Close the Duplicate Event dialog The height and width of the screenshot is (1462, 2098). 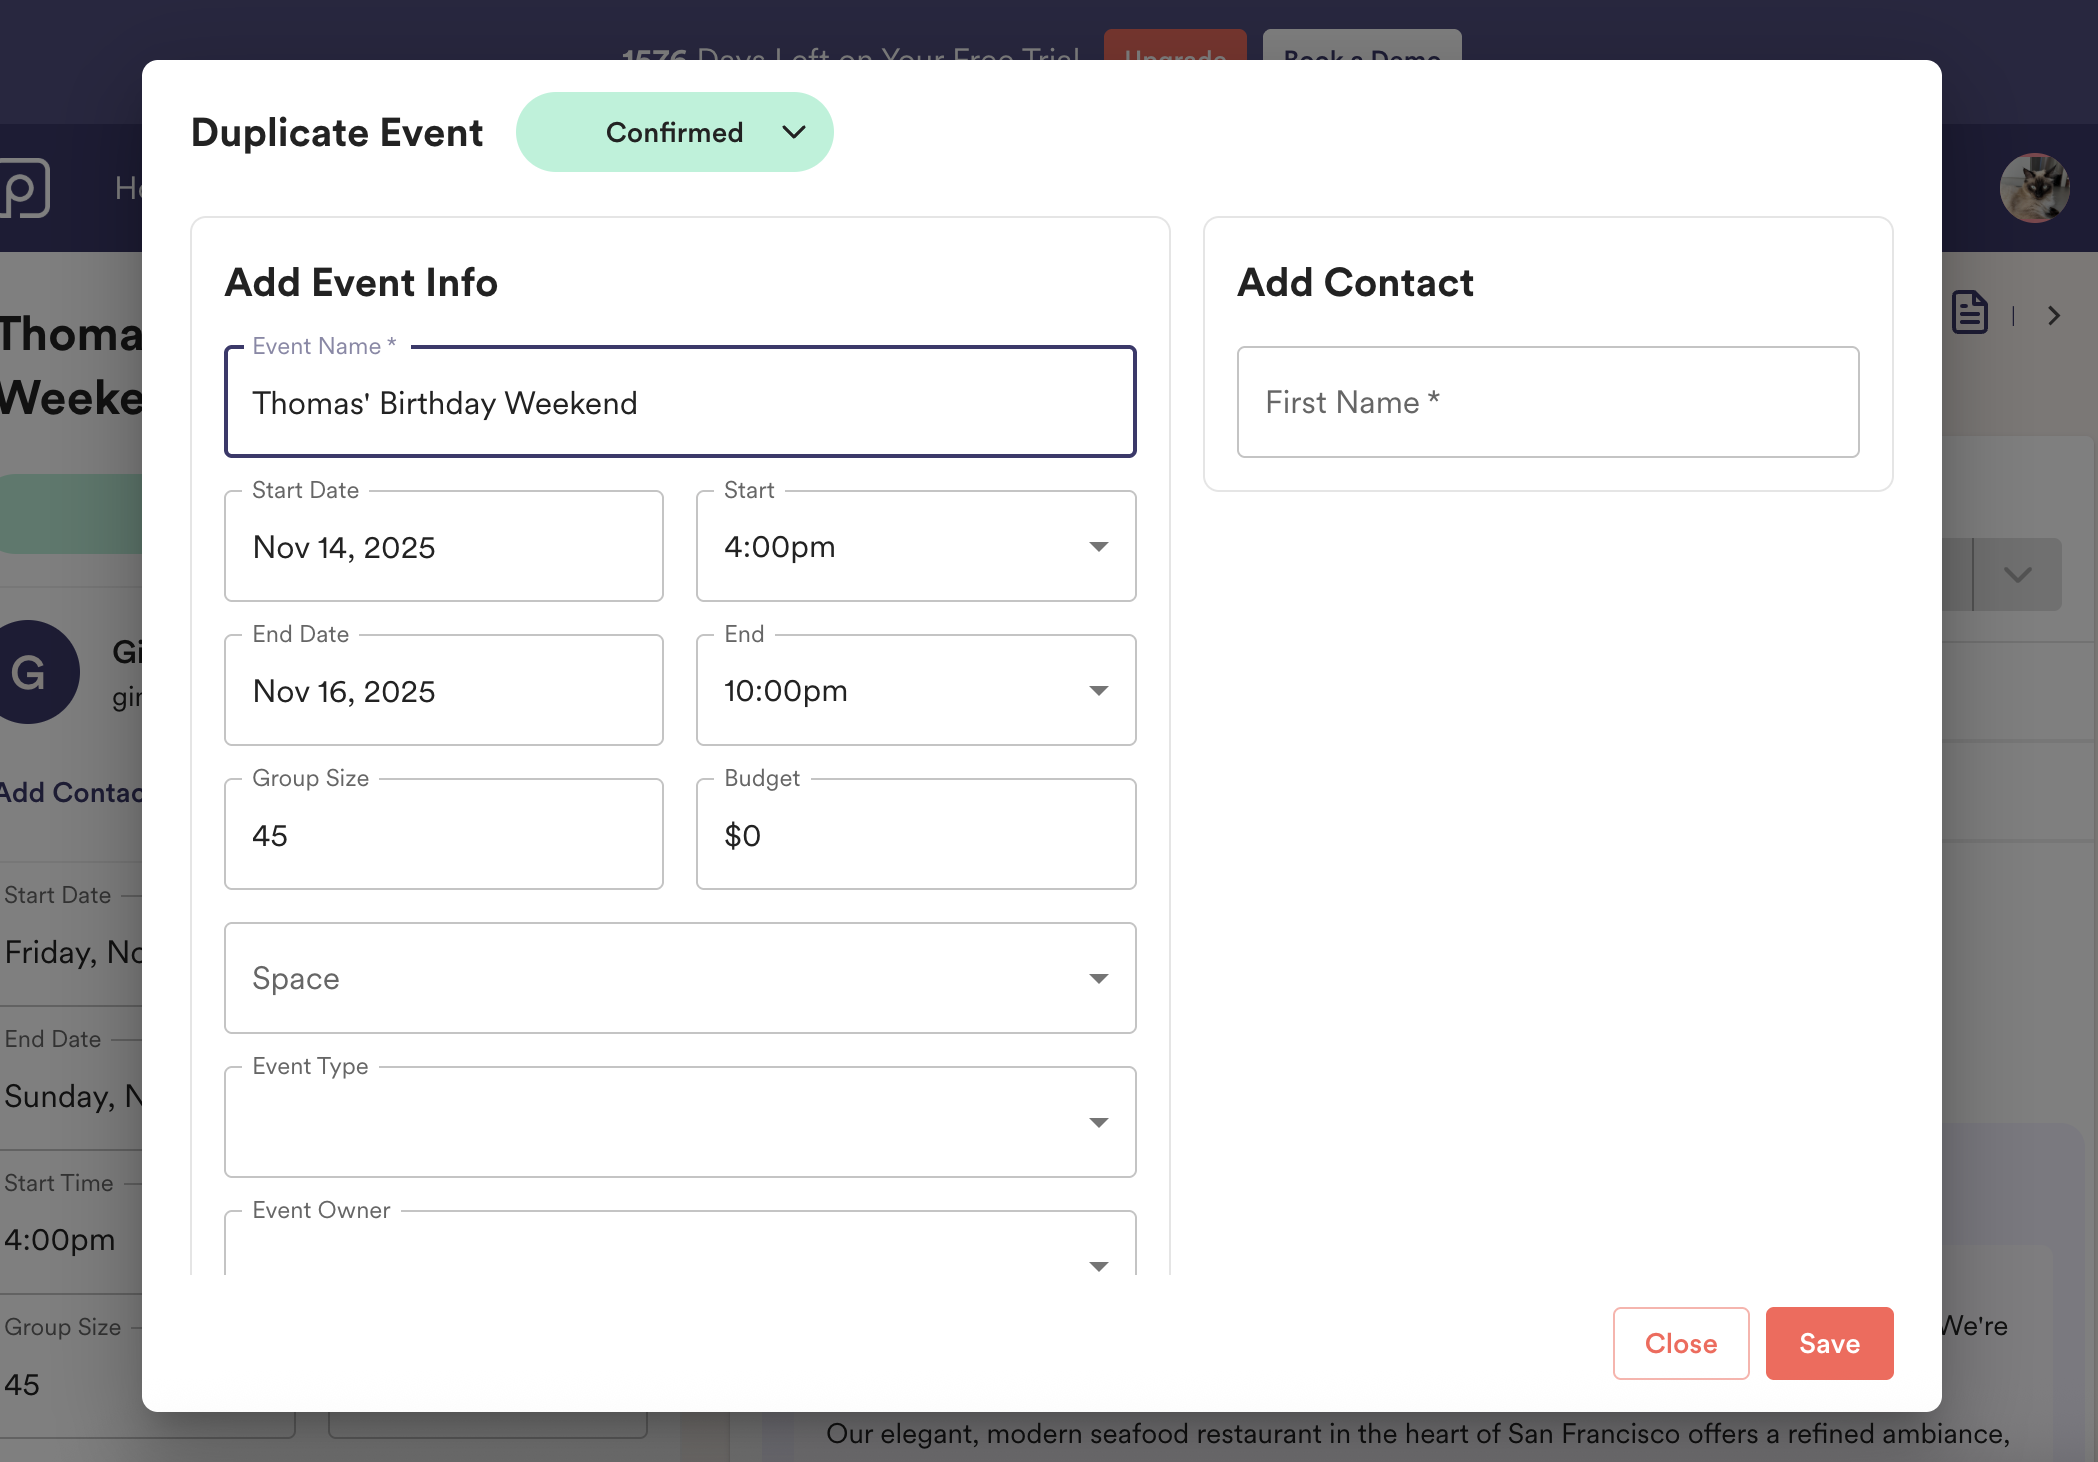tap(1680, 1343)
